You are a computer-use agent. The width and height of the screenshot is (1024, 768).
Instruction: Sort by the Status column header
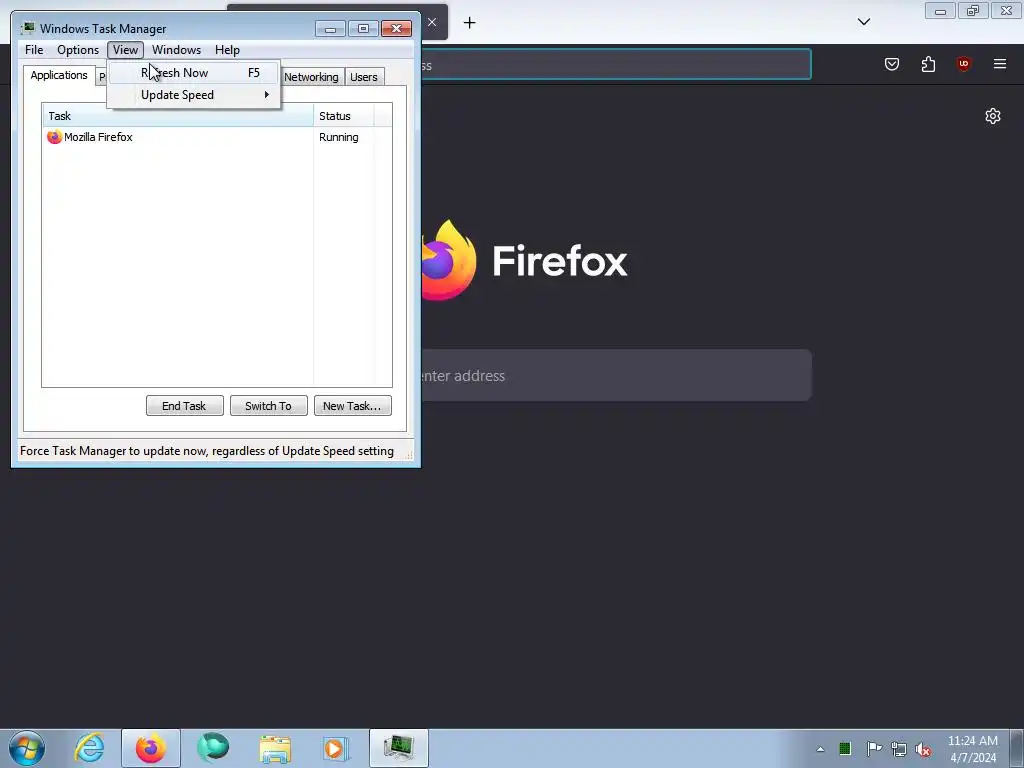pyautogui.click(x=344, y=116)
